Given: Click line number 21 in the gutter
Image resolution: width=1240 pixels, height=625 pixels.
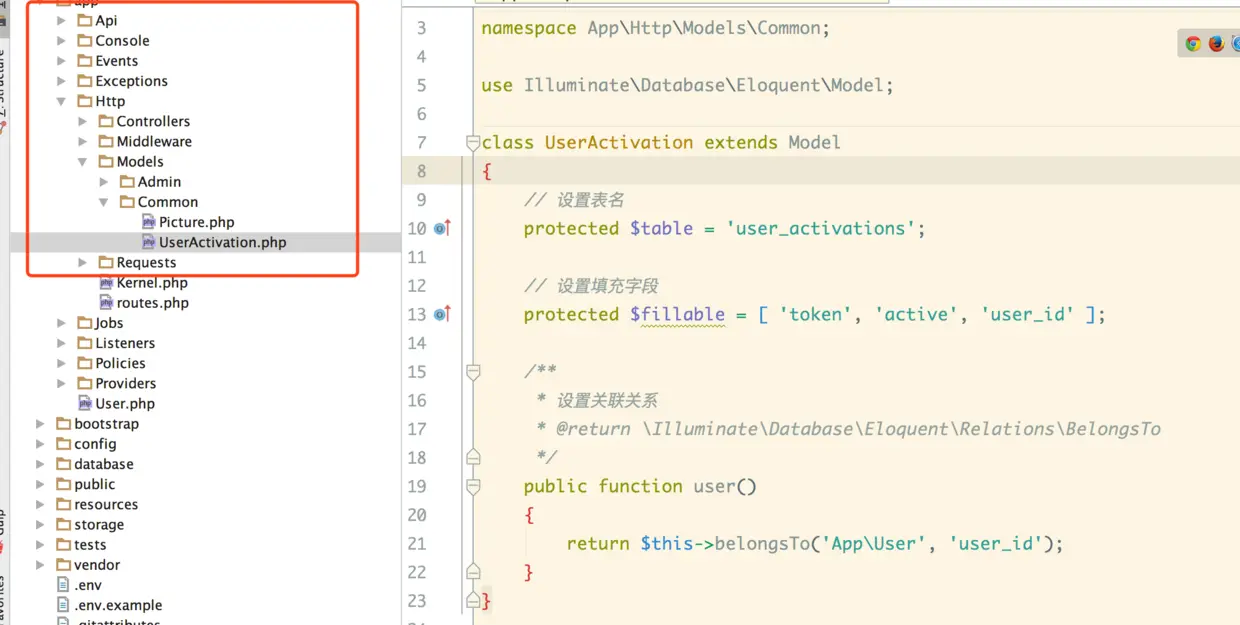Looking at the screenshot, I should [x=417, y=543].
